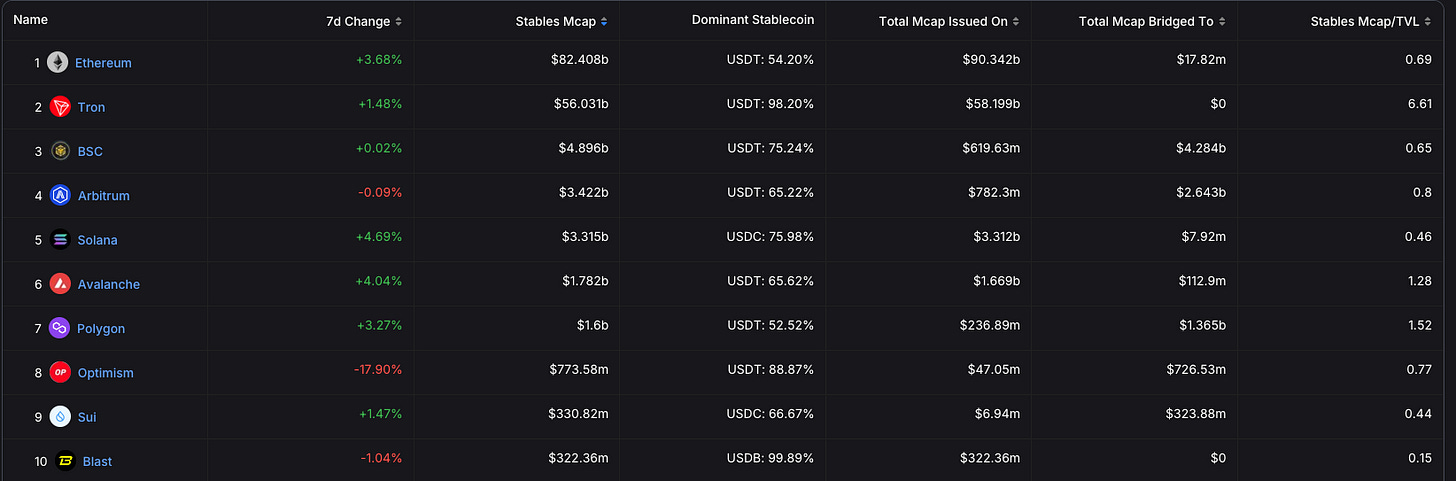Click the red Optimism OP logo icon
The height and width of the screenshot is (481, 1456).
(60, 372)
